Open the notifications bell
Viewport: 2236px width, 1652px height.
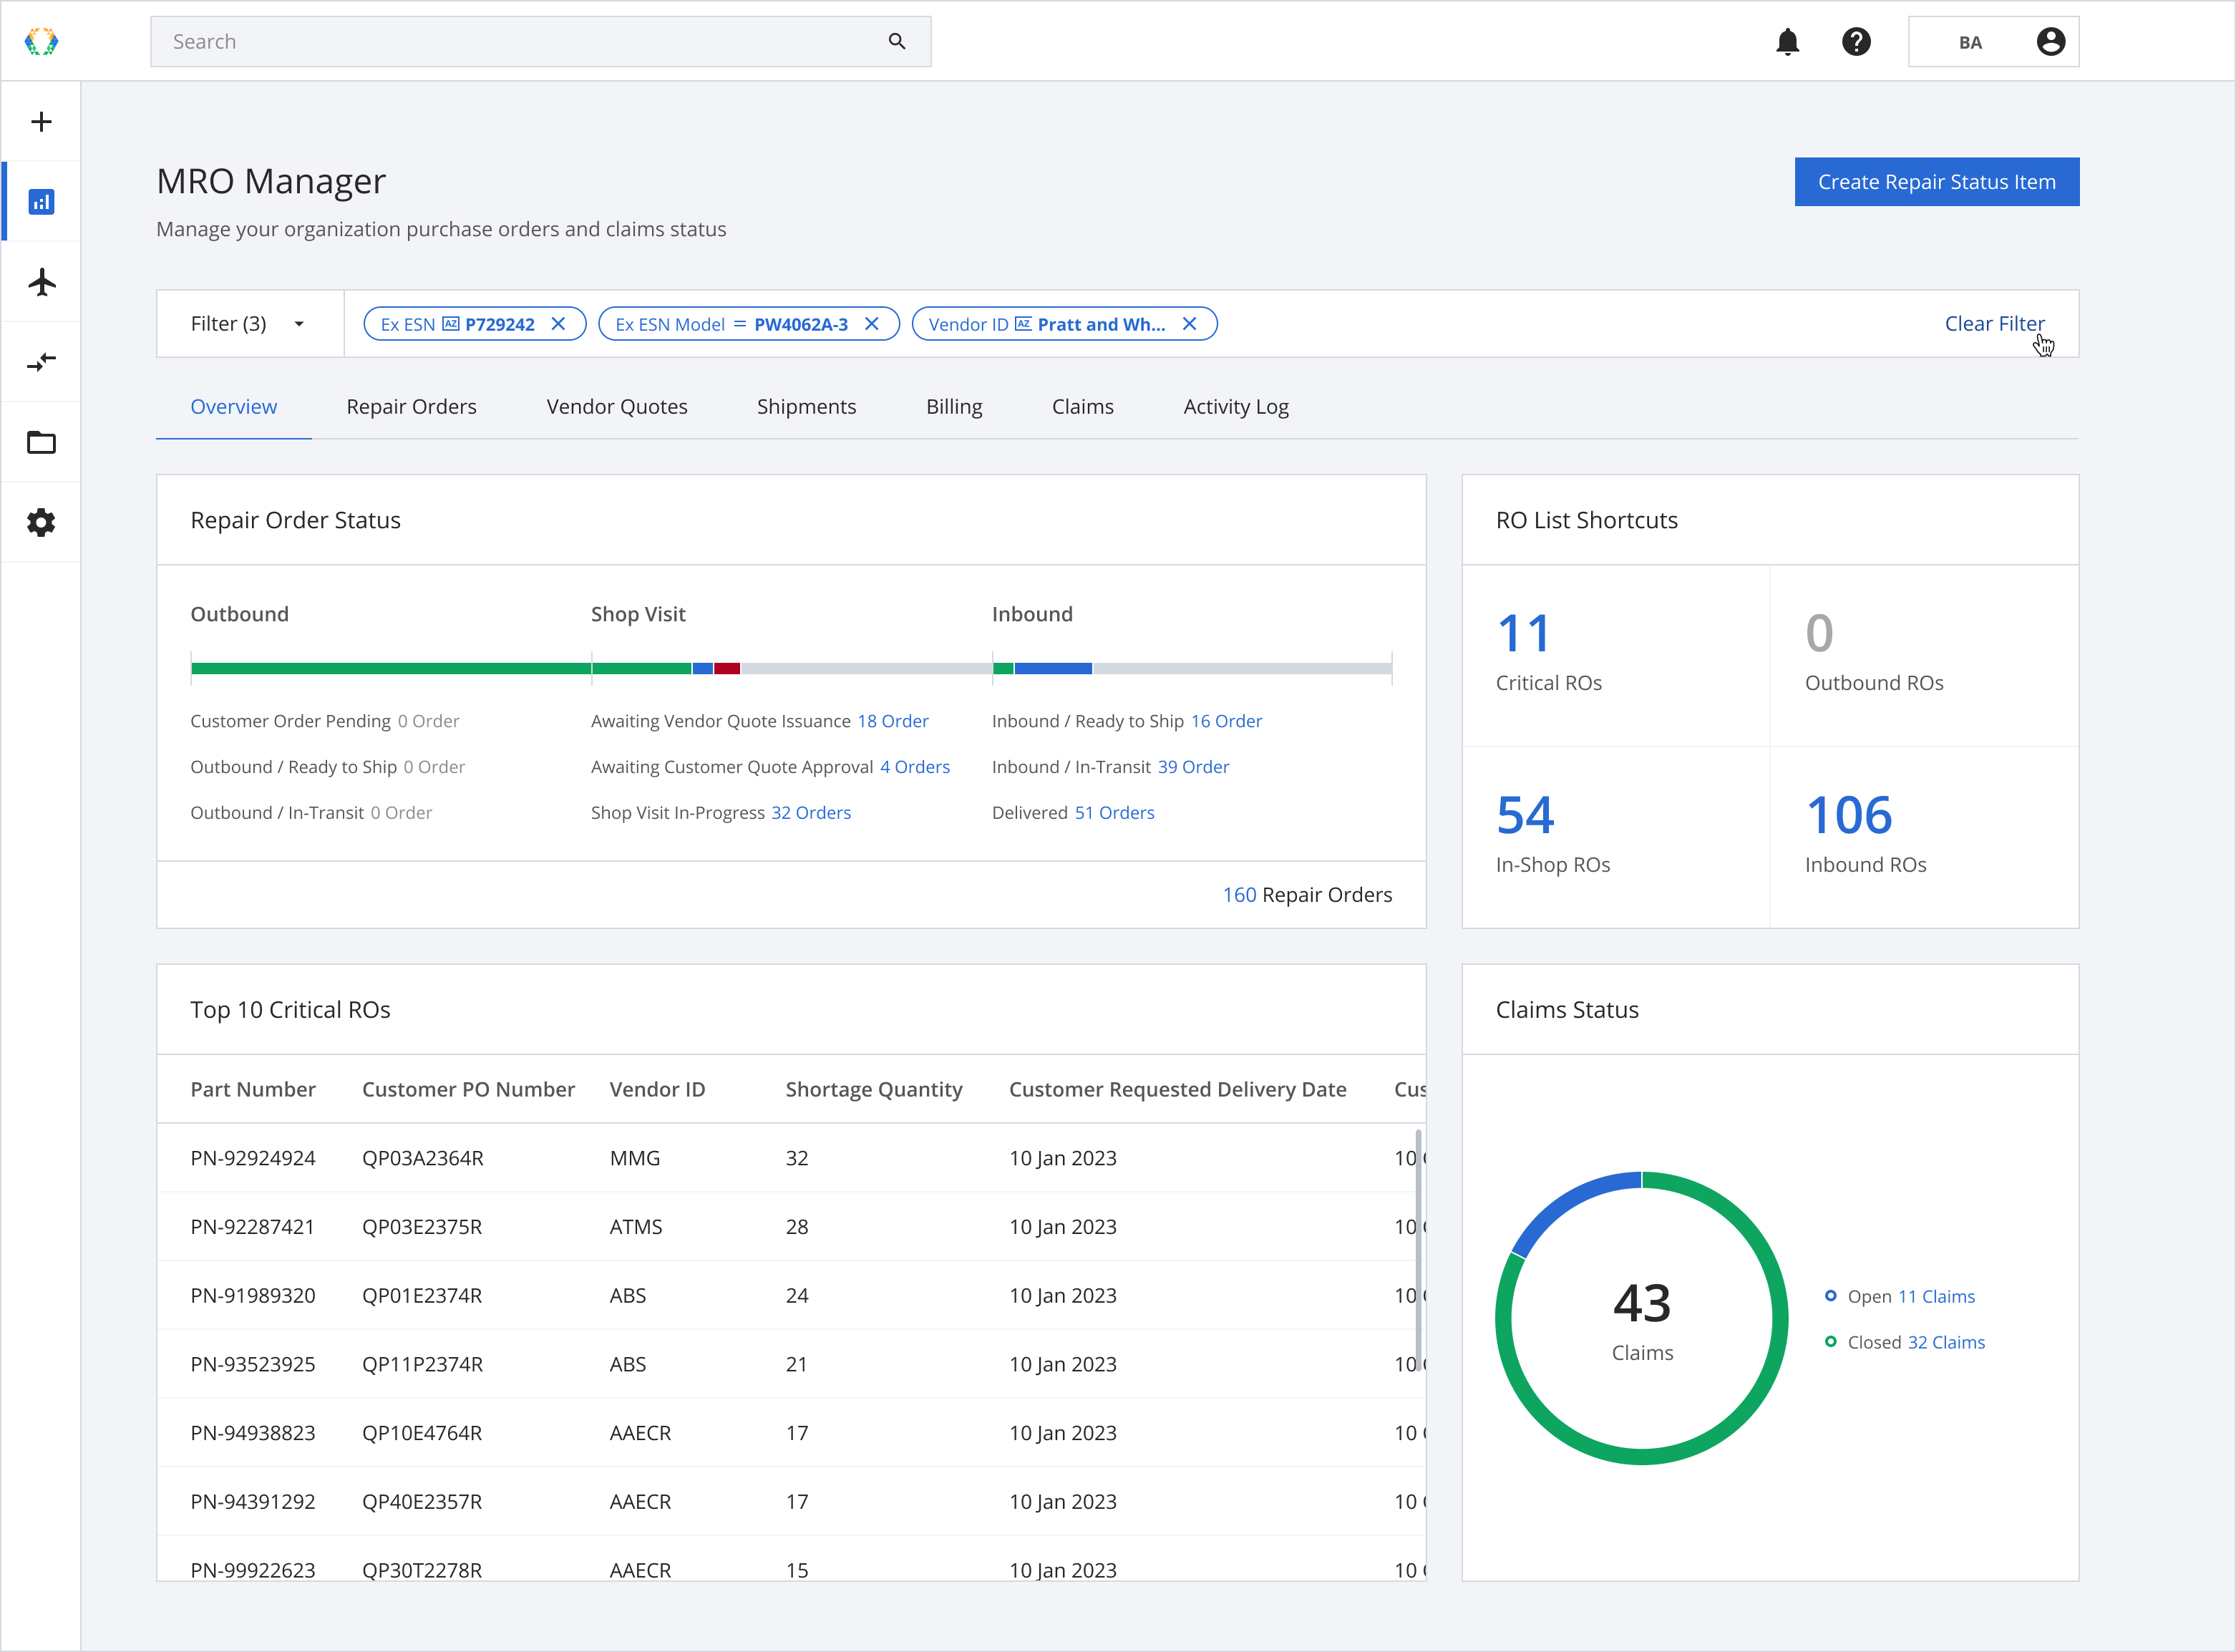pos(1788,42)
